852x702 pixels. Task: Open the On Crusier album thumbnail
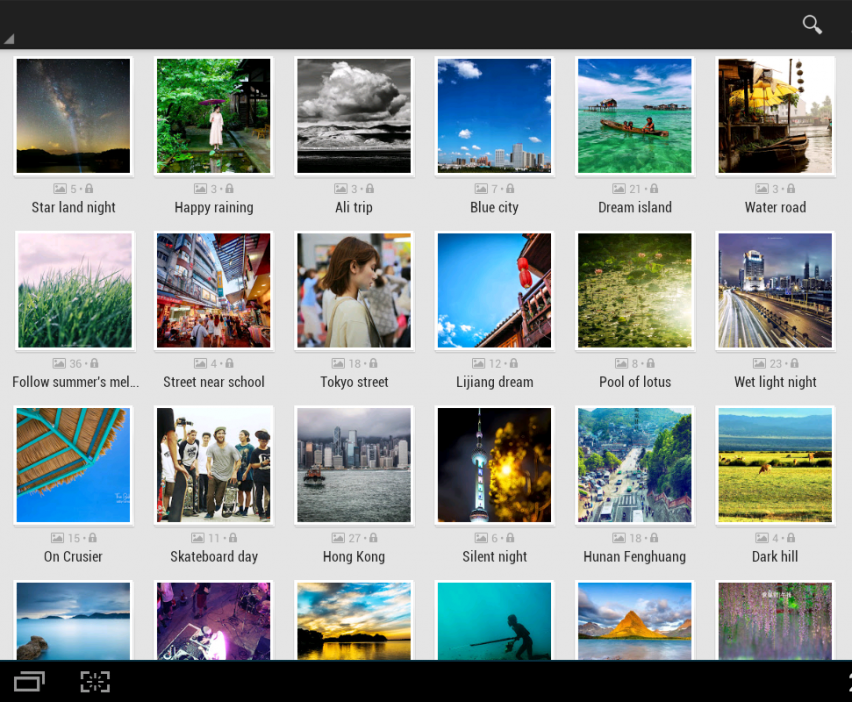tap(73, 465)
